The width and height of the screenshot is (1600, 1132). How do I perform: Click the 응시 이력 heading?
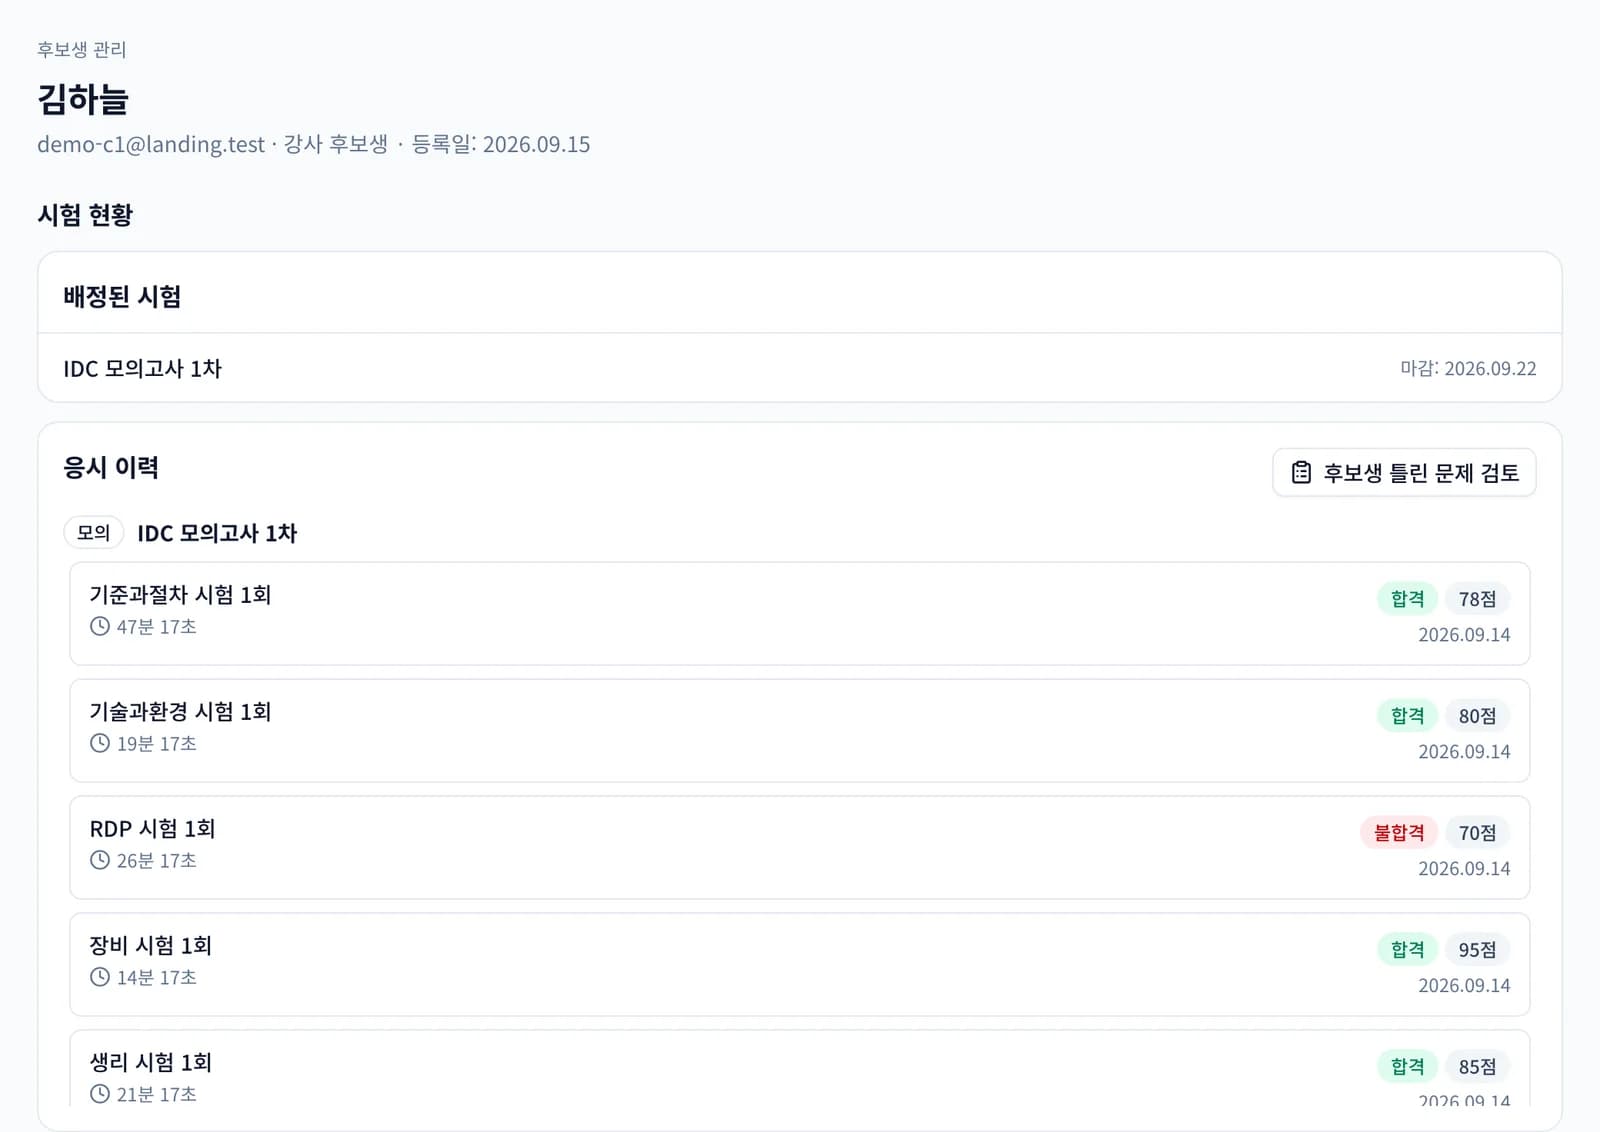coord(111,468)
